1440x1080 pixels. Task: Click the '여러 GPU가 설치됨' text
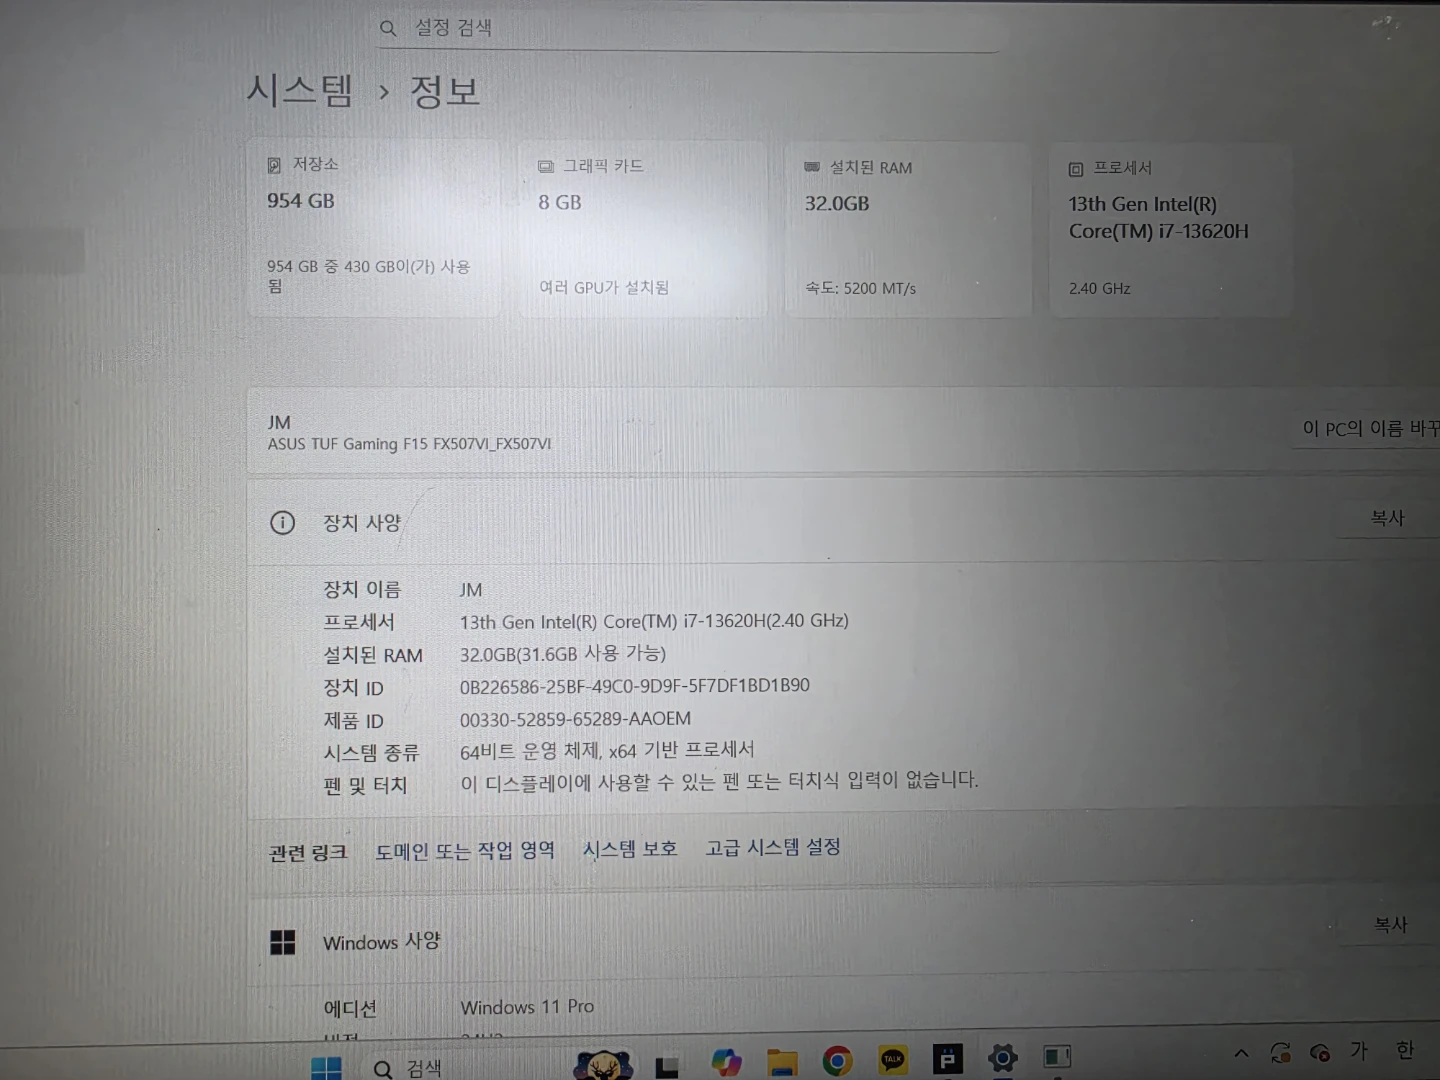(604, 288)
